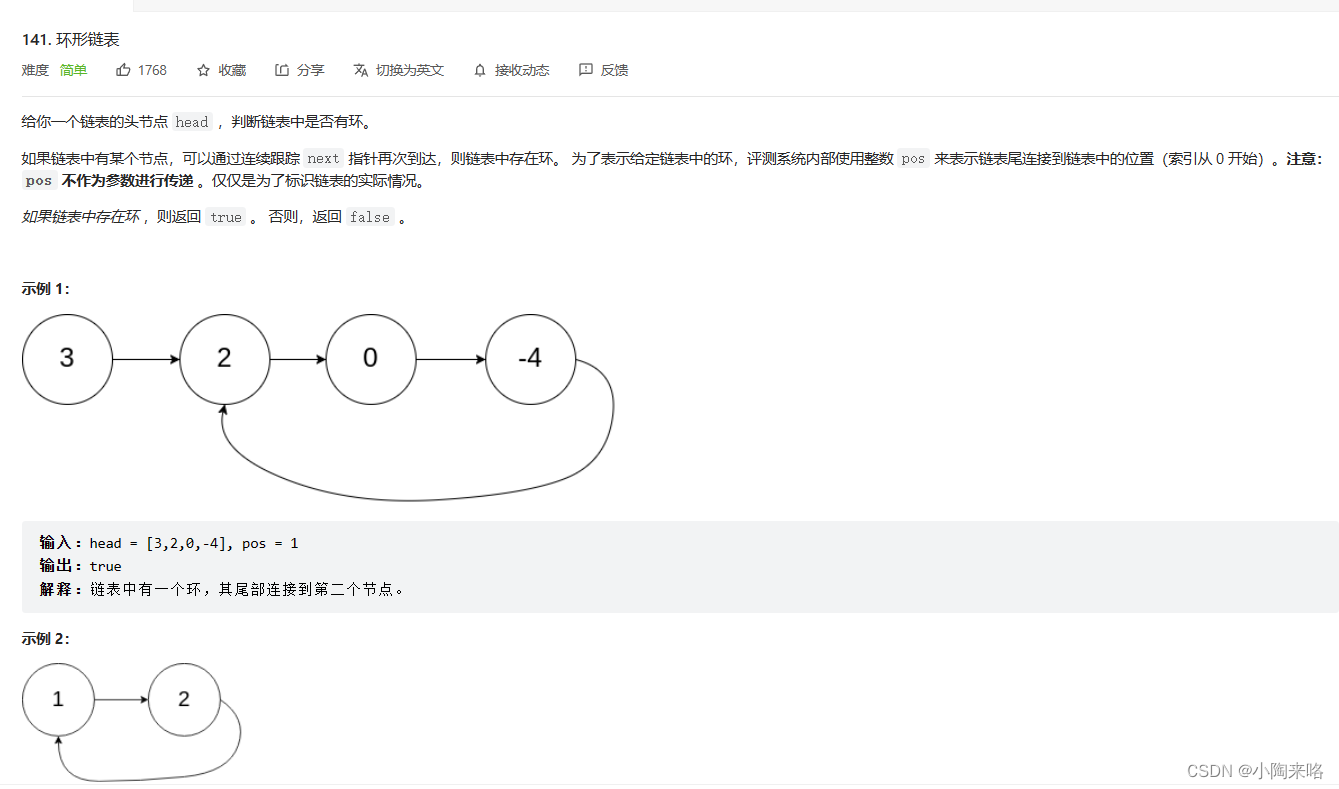Click the bell notification icon

[x=480, y=70]
